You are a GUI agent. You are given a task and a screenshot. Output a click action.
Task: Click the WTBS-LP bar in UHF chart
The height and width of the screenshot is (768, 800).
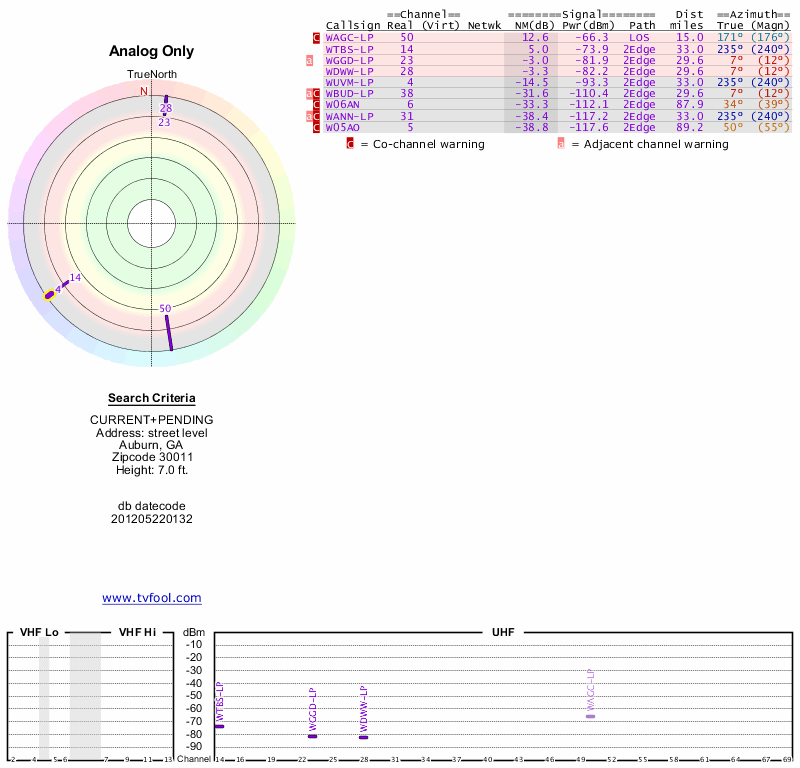tap(219, 726)
